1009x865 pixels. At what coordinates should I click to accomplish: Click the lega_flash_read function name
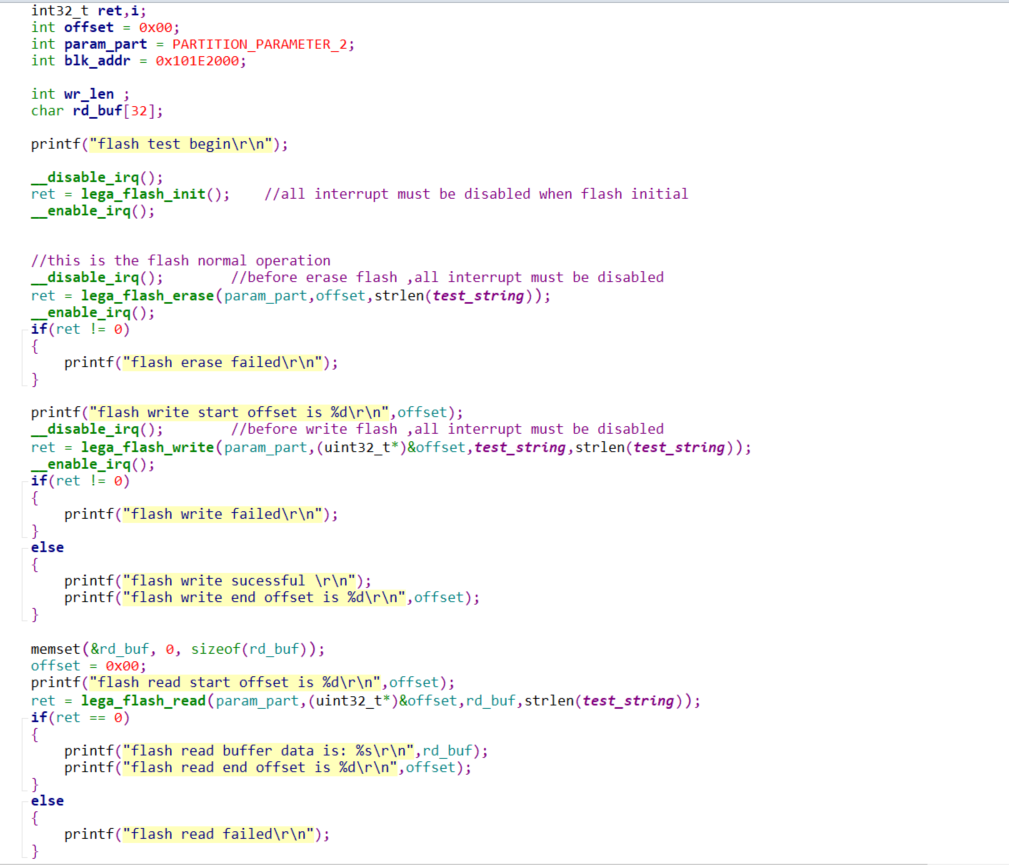tap(143, 700)
